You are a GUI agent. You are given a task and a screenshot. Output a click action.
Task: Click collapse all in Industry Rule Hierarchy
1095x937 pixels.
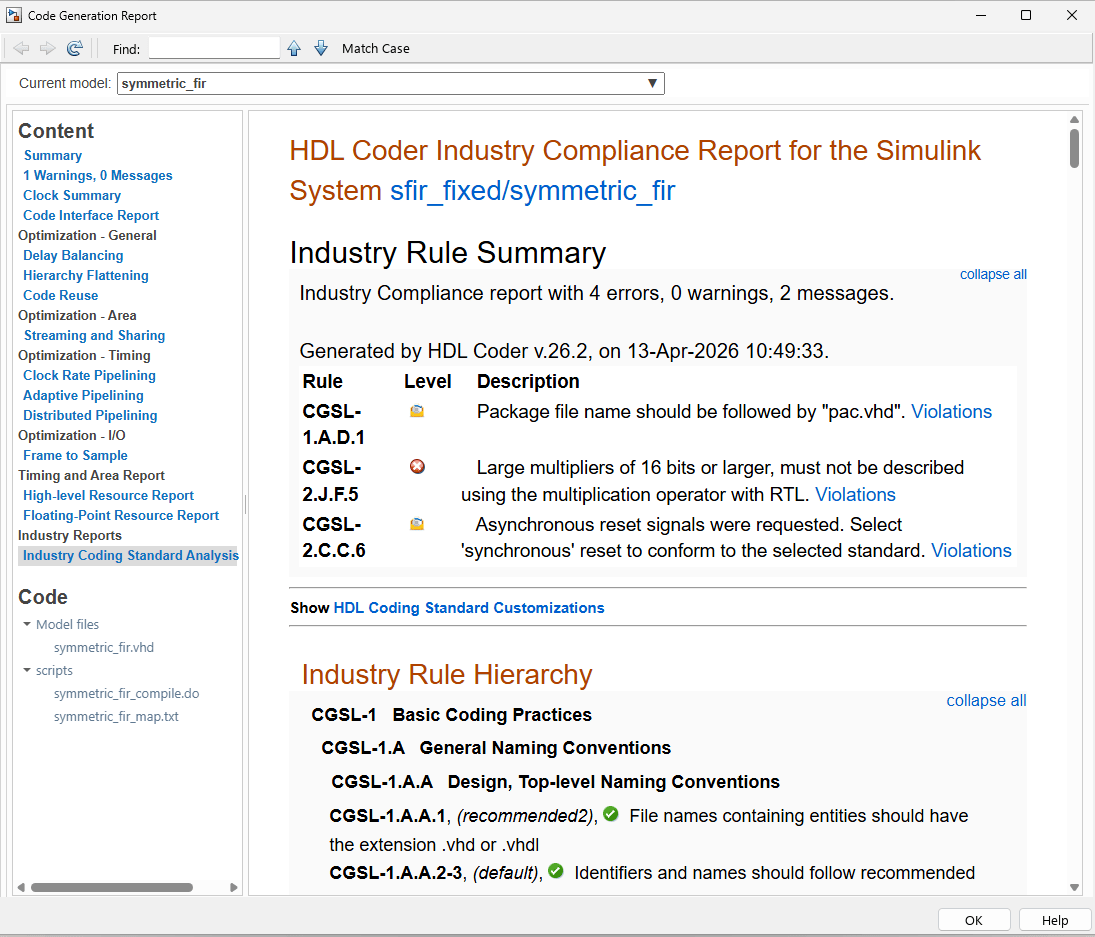(x=986, y=700)
